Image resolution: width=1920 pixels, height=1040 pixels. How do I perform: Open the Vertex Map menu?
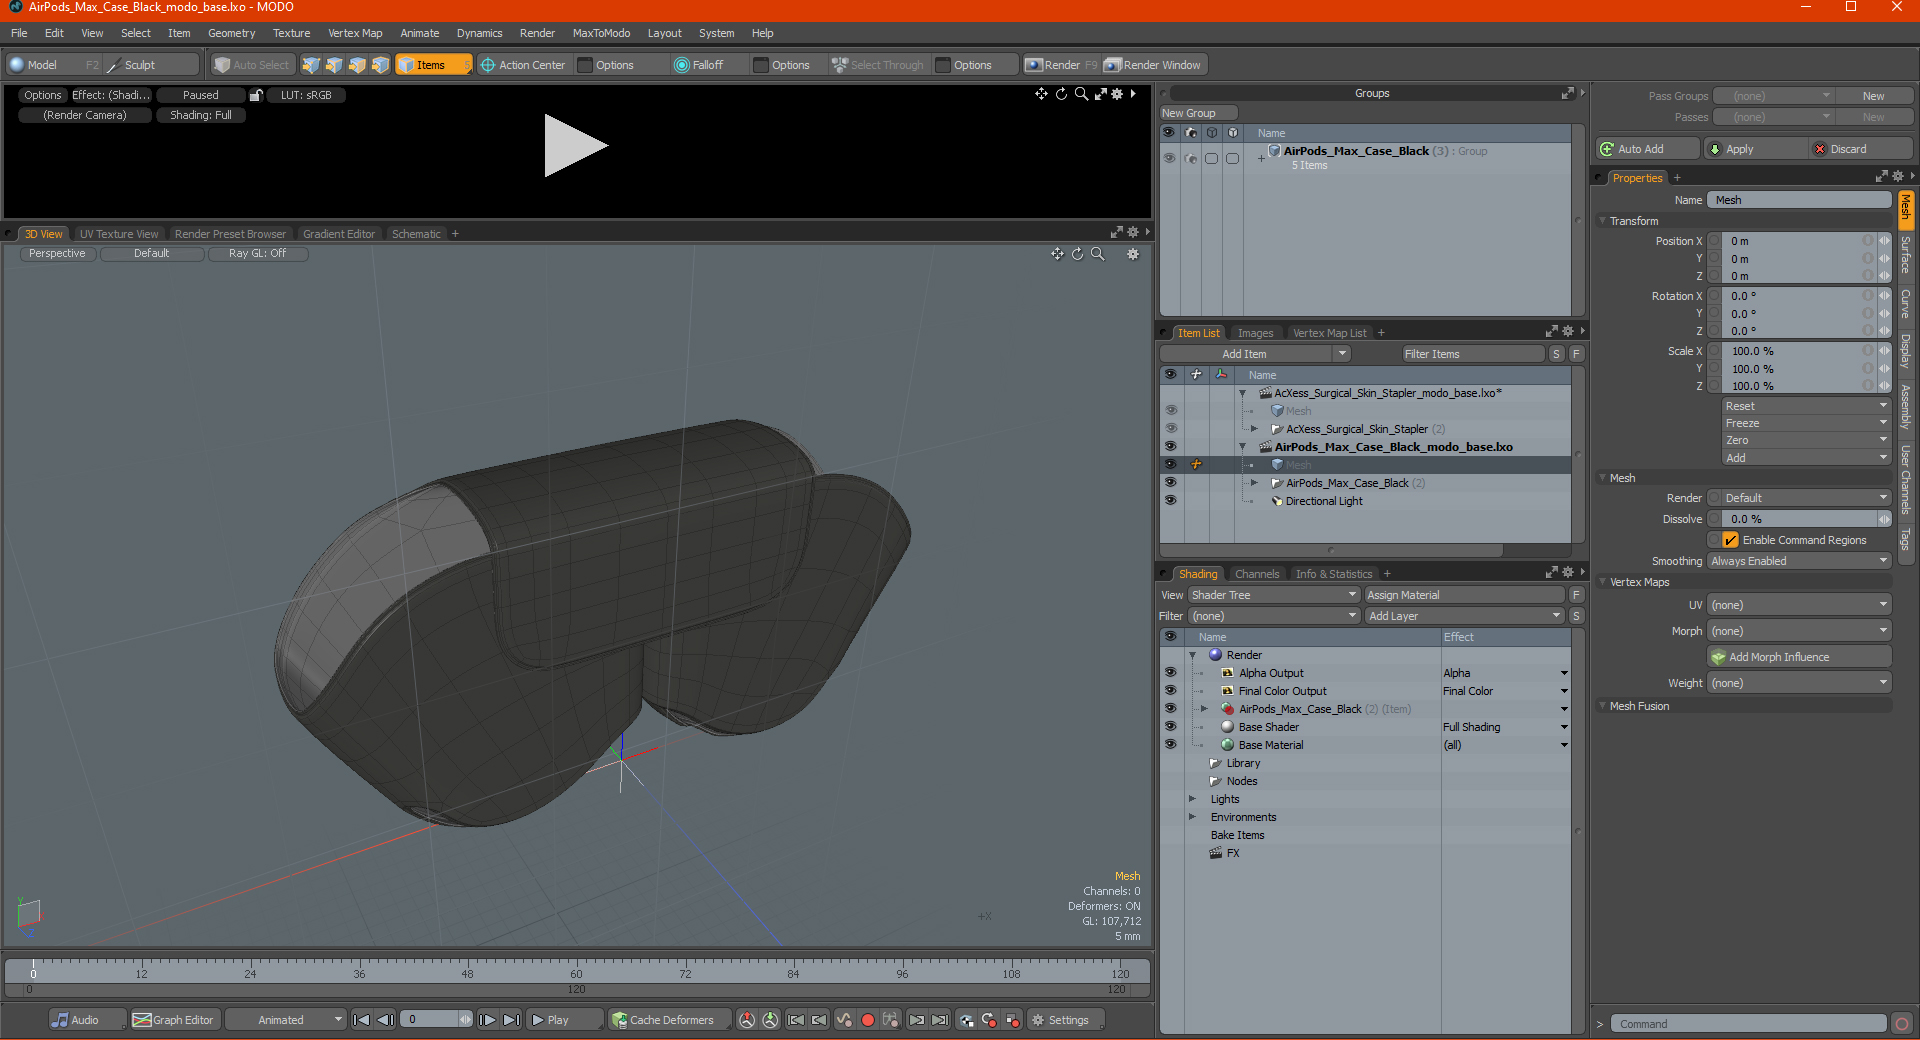point(355,33)
